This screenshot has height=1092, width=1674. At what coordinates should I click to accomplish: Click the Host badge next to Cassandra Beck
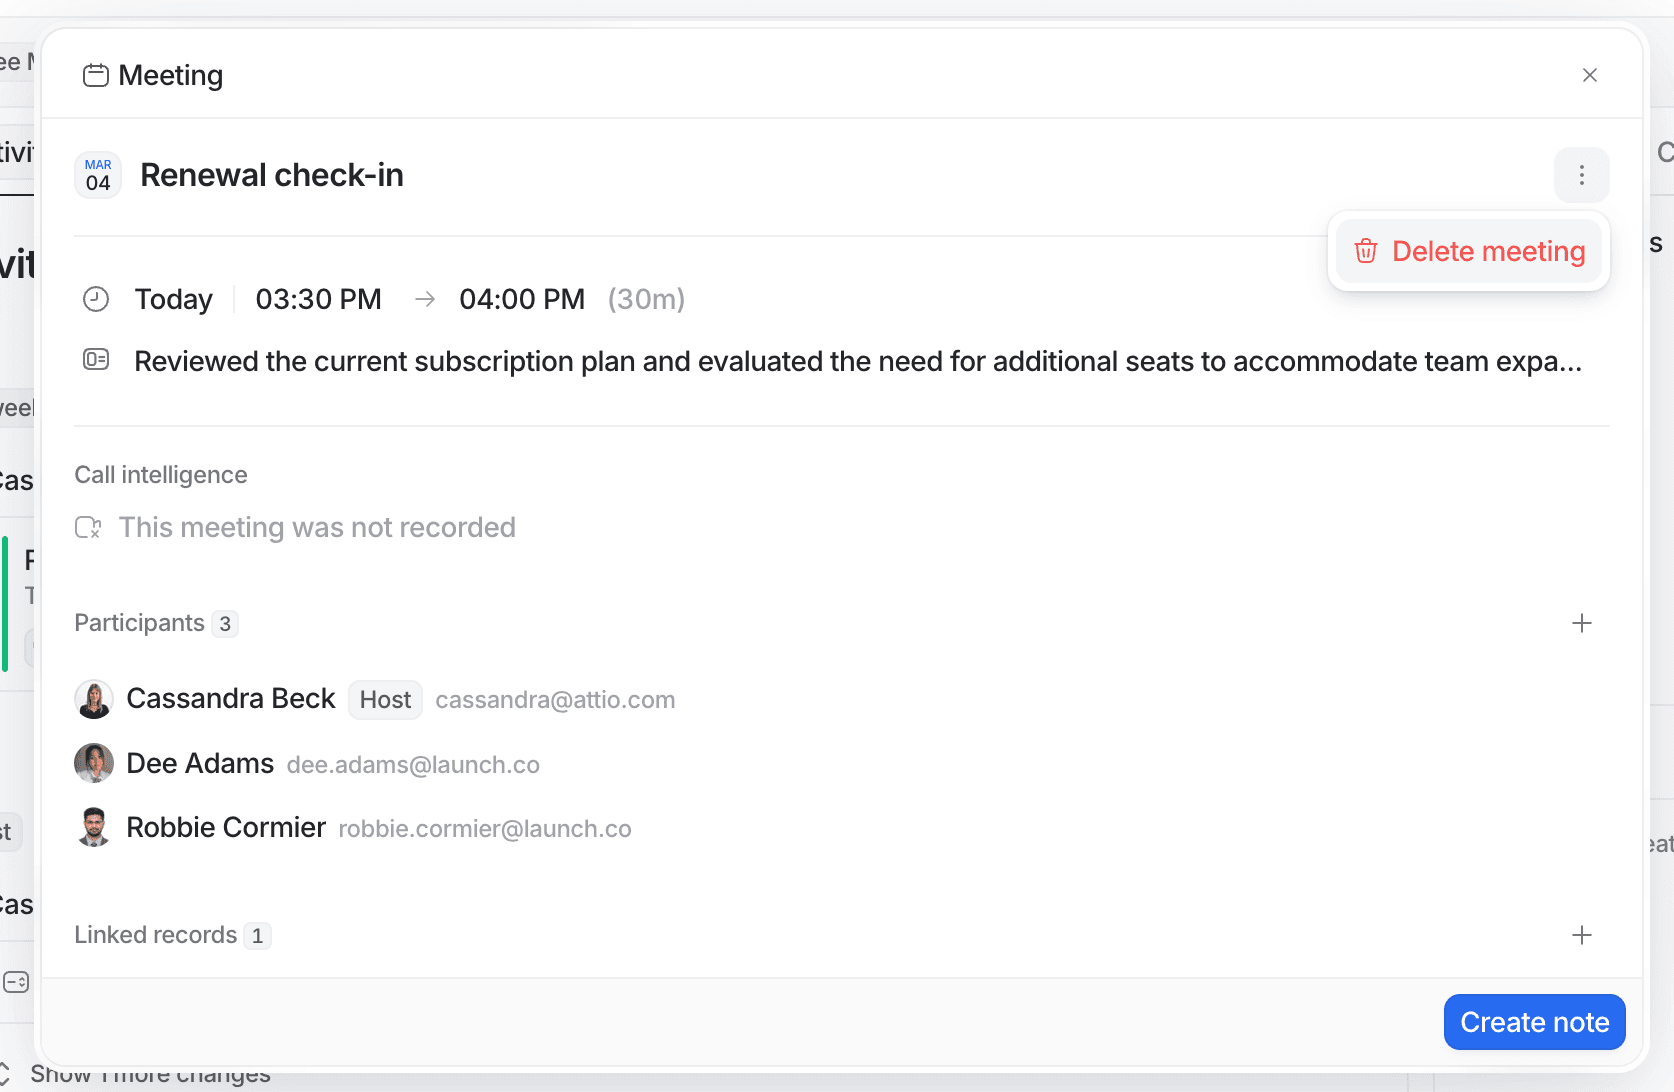[385, 699]
